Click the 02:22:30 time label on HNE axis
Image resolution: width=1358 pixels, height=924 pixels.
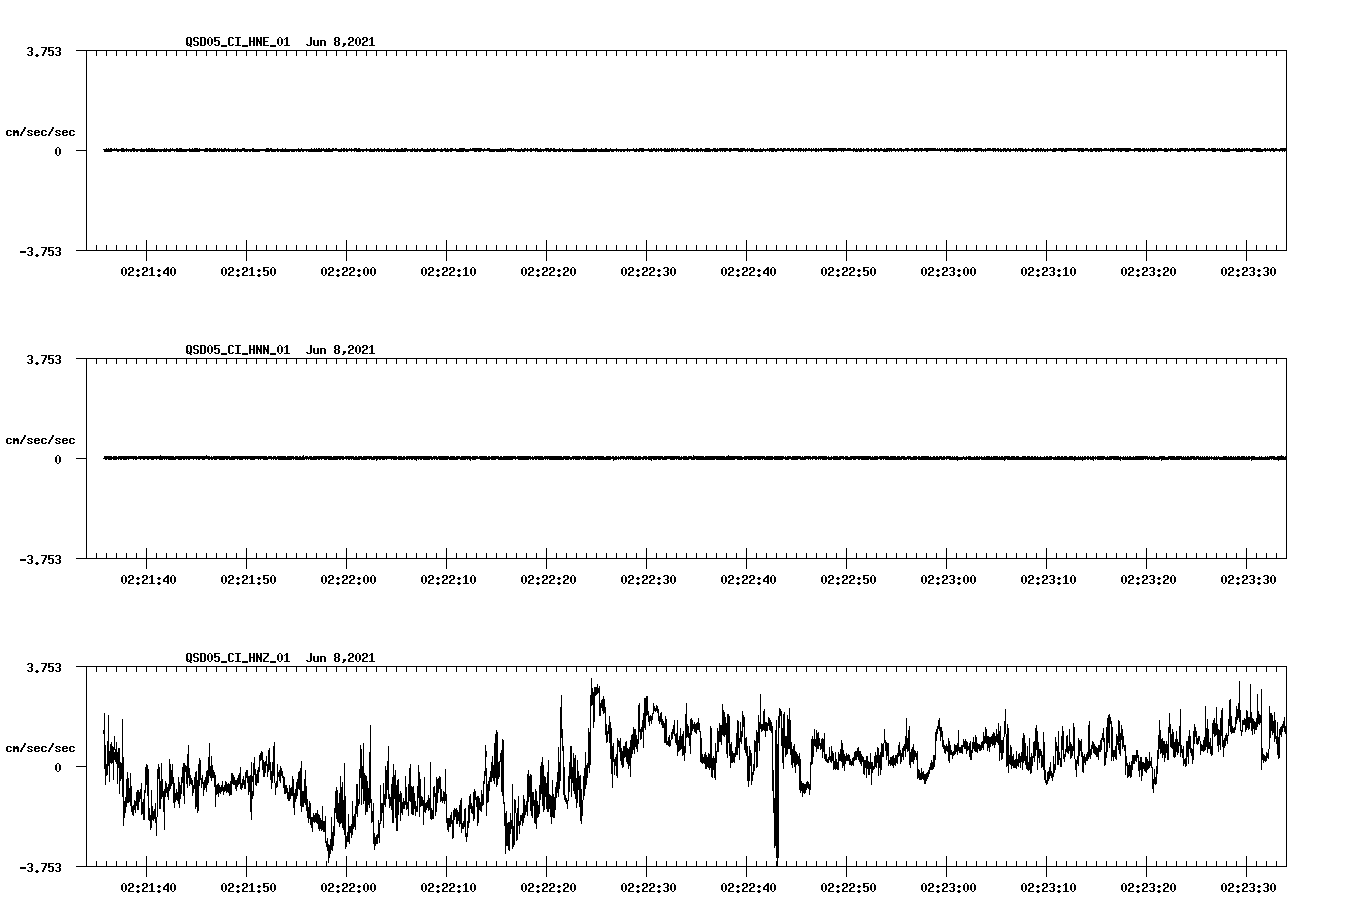[x=648, y=272]
